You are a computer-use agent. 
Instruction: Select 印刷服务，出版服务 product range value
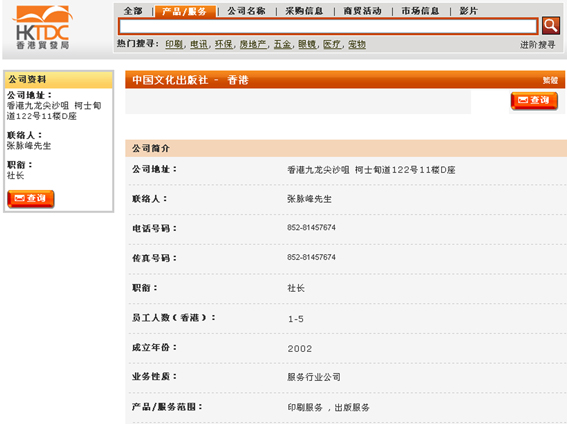[x=328, y=407]
